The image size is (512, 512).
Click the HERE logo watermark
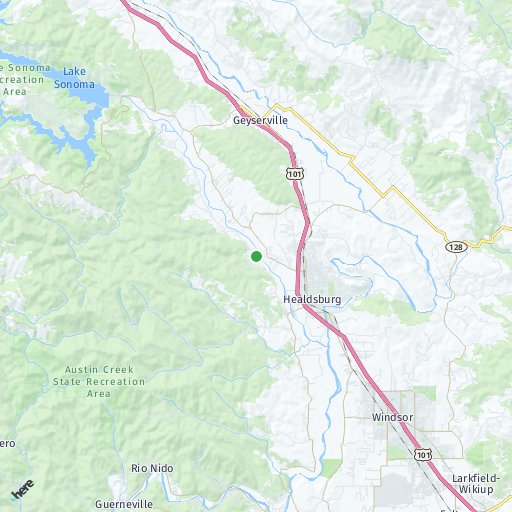tap(22, 490)
